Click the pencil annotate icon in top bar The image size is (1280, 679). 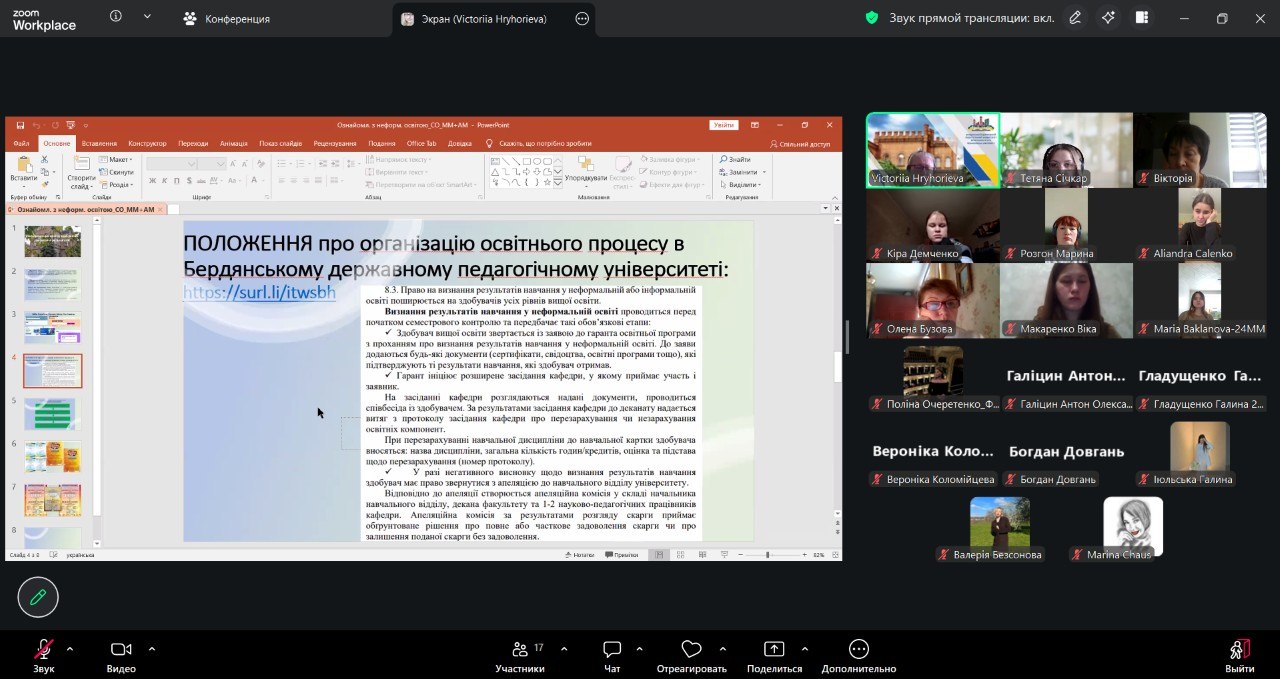coord(1075,18)
